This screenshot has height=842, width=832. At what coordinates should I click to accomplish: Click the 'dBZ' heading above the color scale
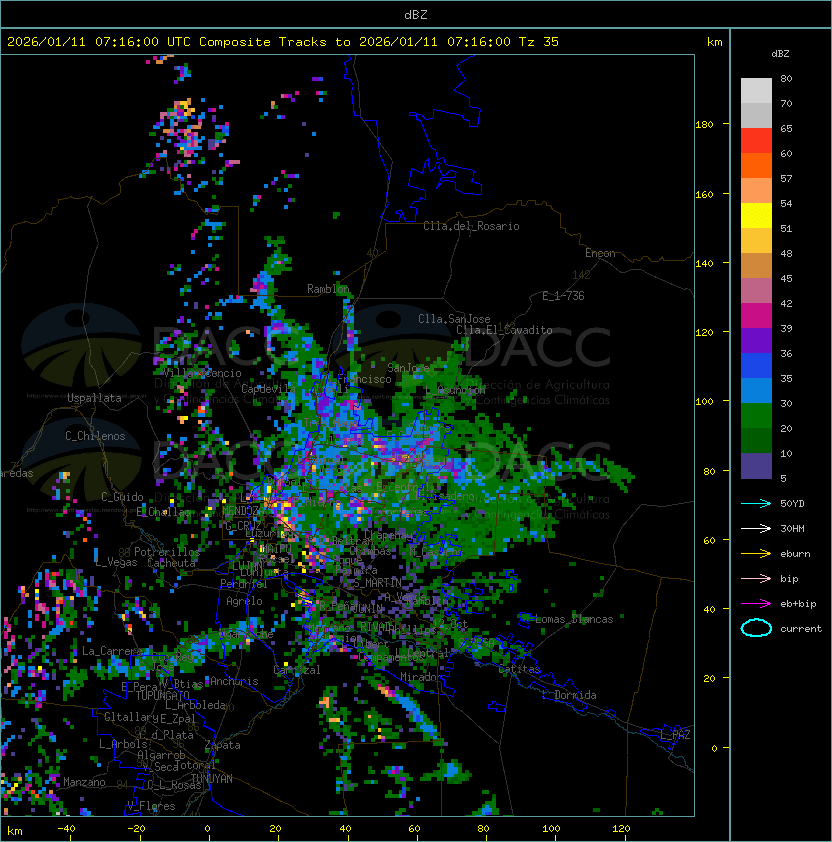pyautogui.click(x=780, y=54)
